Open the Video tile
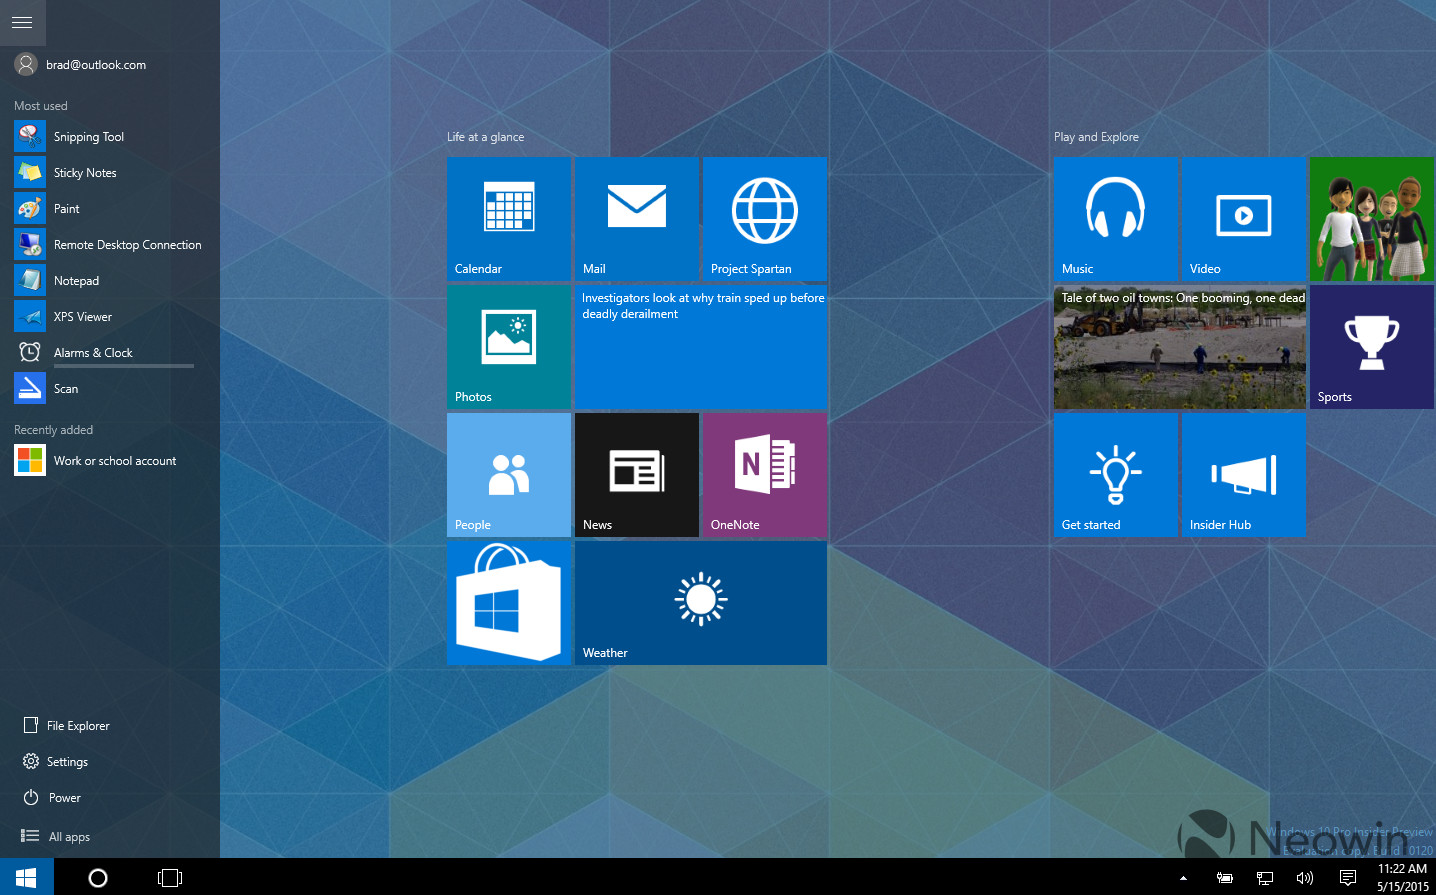This screenshot has width=1436, height=895. point(1244,219)
